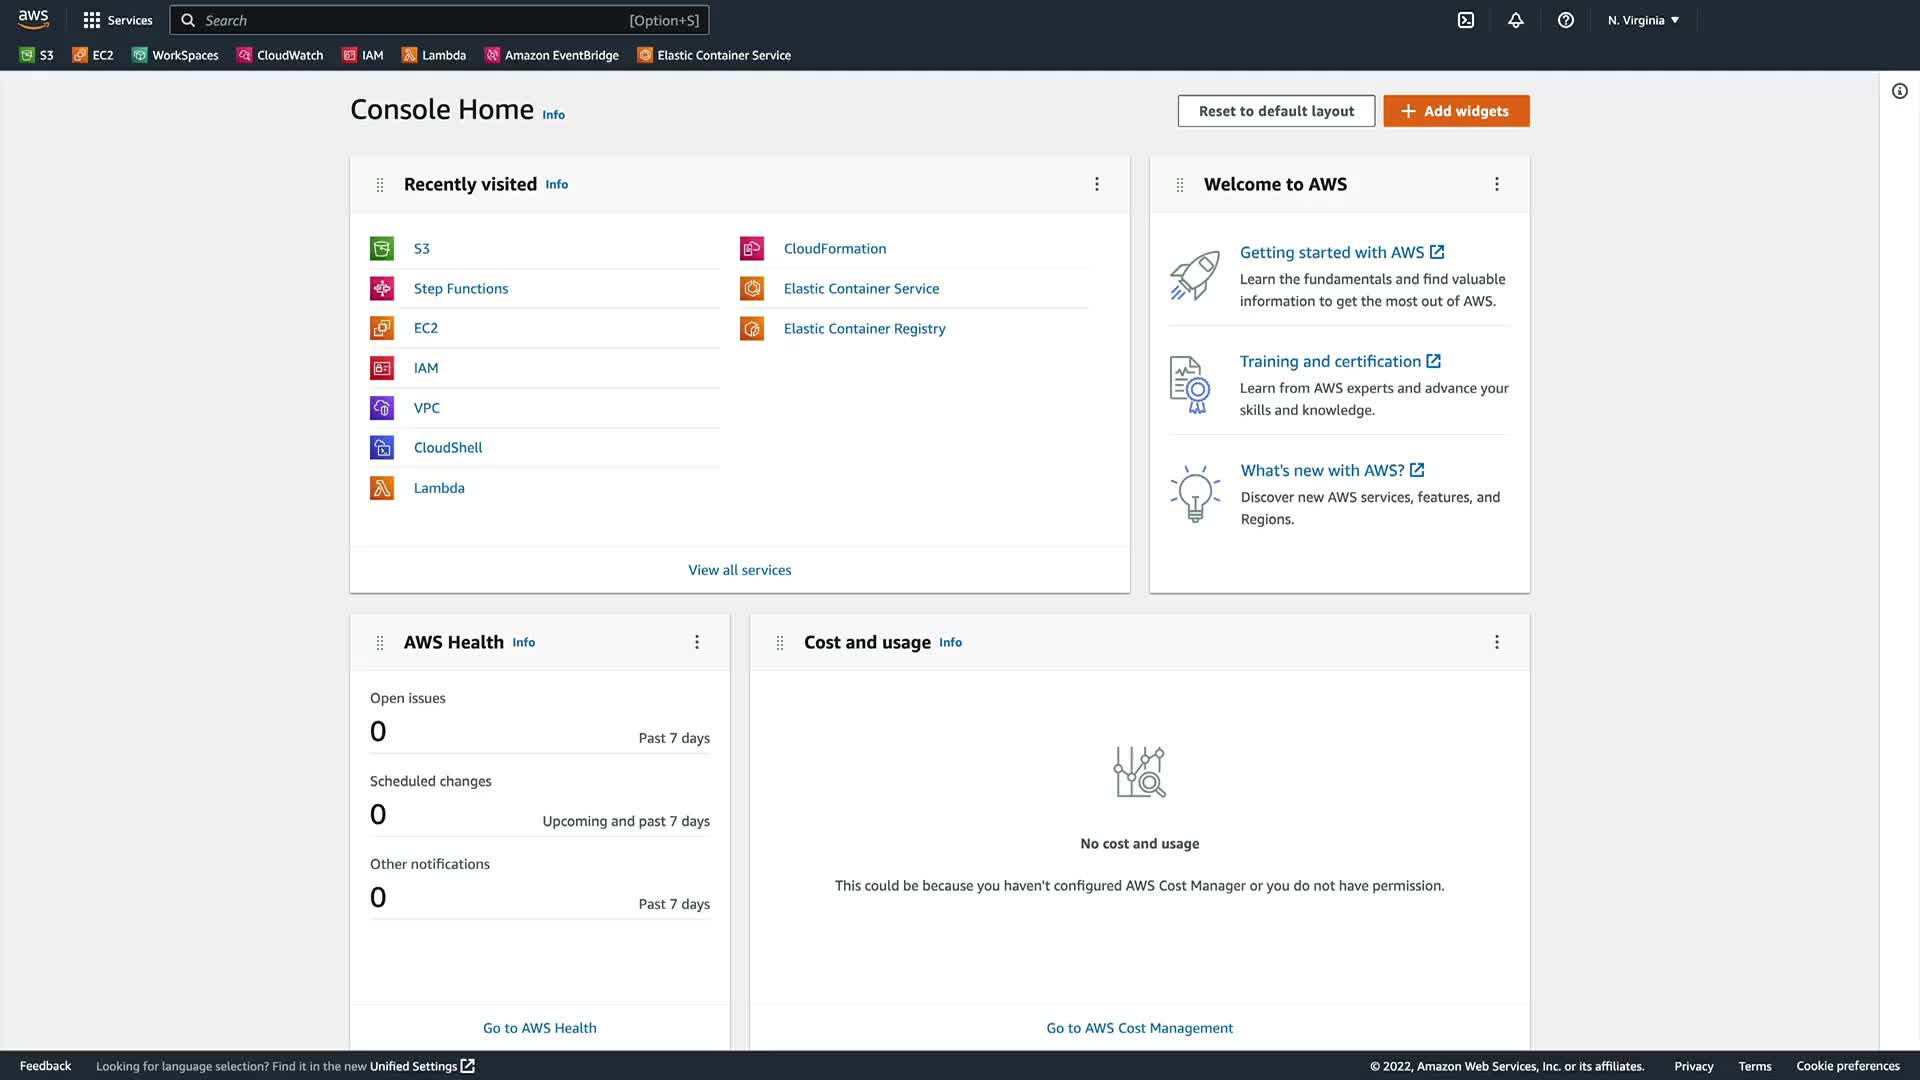Open CloudWatch from the favorites bar
1920x1080 pixels.
pos(280,55)
